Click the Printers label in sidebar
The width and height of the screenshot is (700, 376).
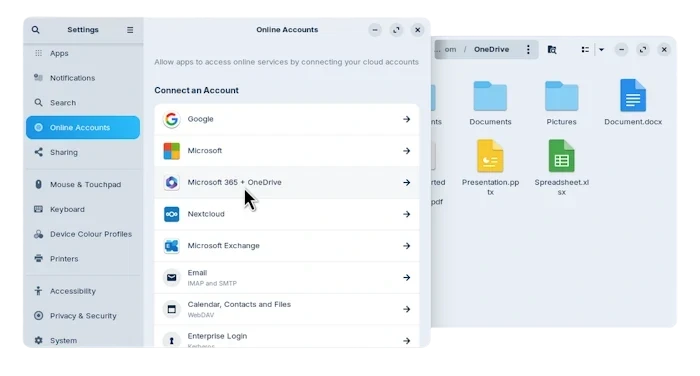pos(64,259)
